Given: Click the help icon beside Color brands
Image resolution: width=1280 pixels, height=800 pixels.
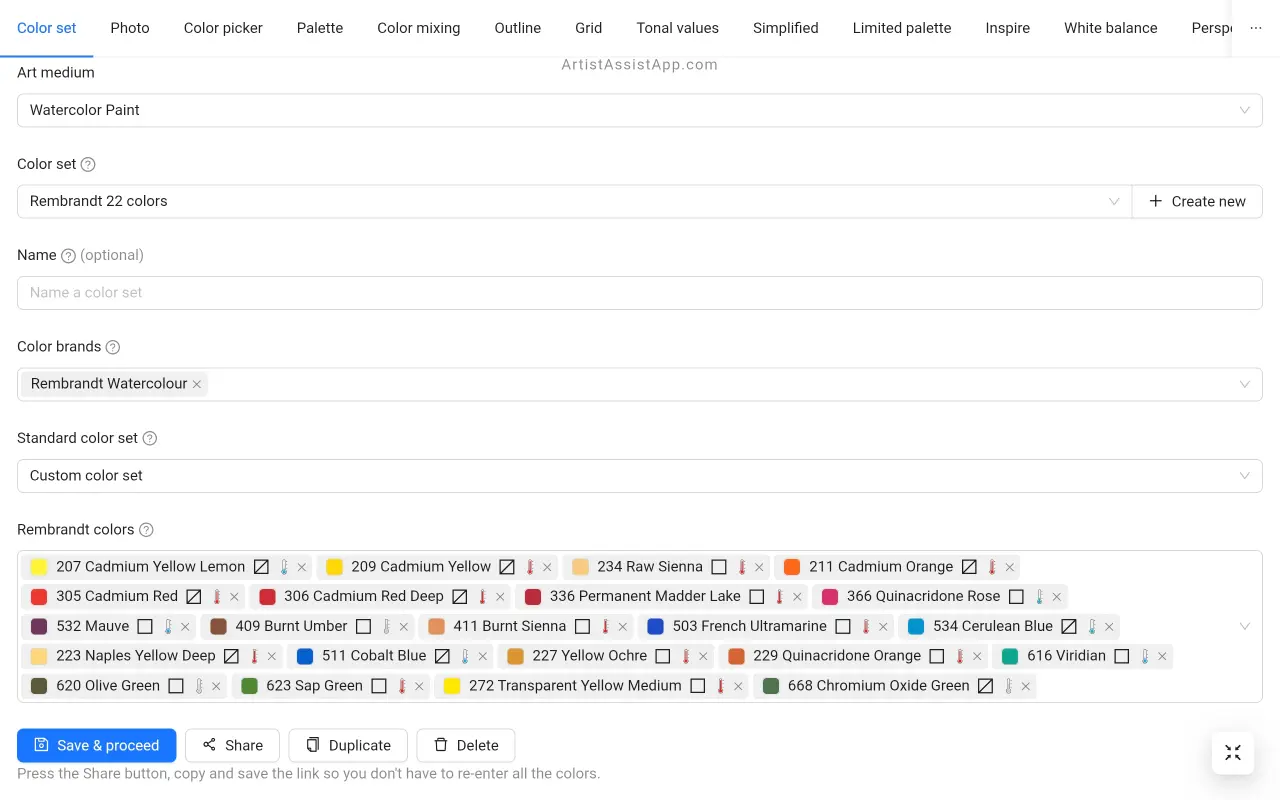Looking at the screenshot, I should point(113,347).
